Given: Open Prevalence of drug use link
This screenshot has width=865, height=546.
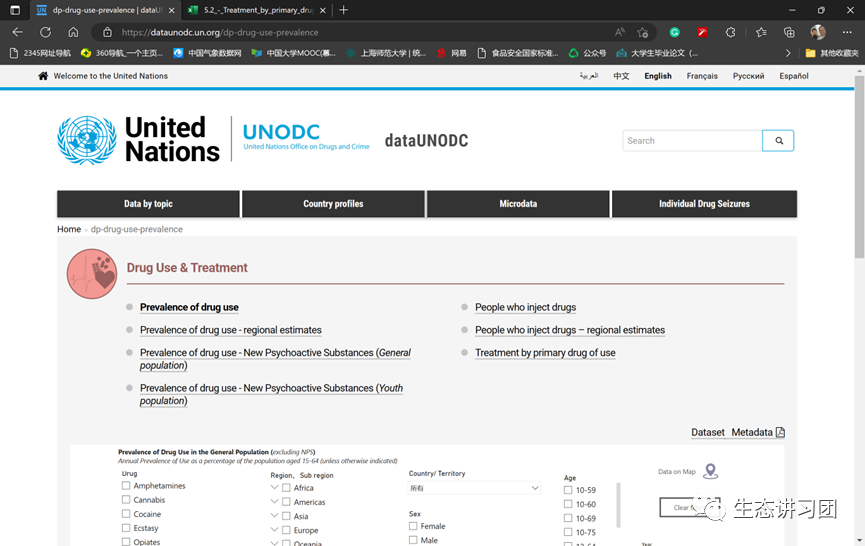Looking at the screenshot, I should click(x=189, y=307).
